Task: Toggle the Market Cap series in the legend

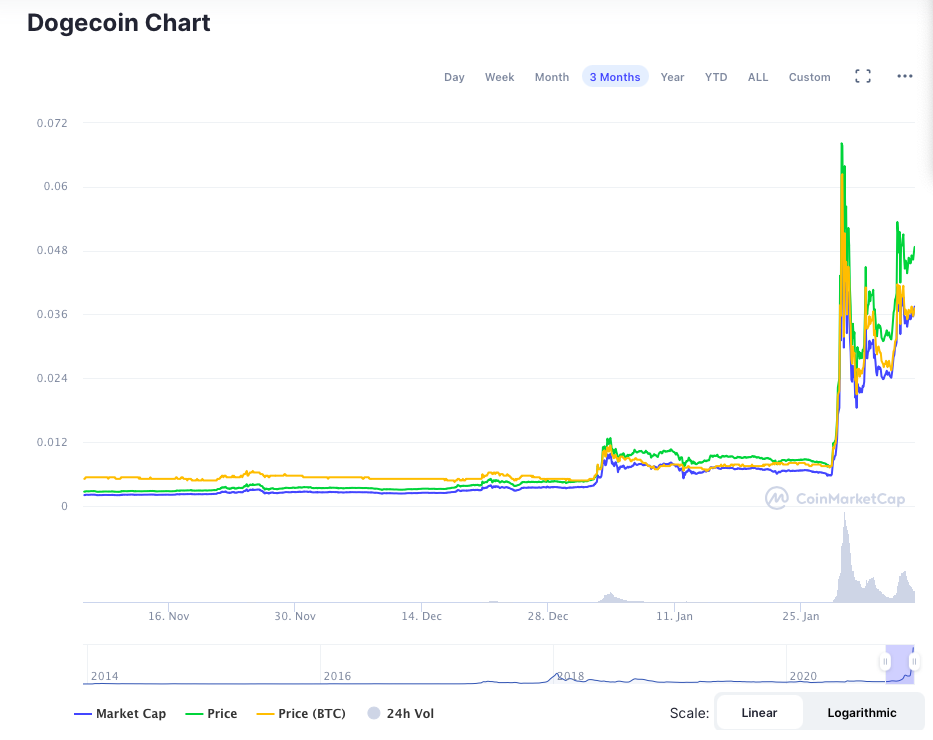Action: [119, 713]
